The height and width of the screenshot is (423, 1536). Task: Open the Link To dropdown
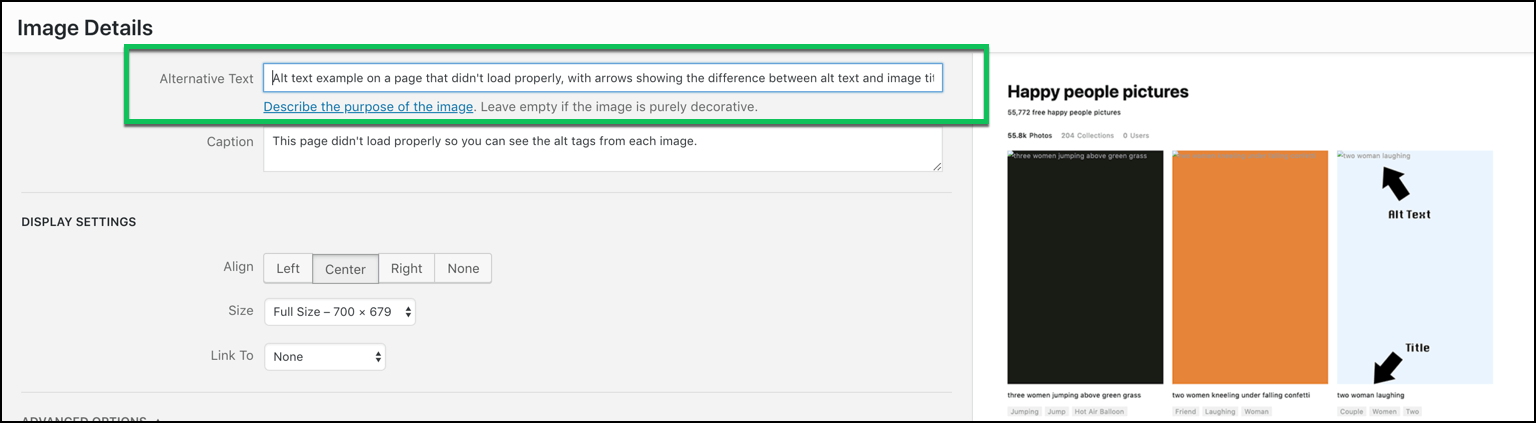(x=325, y=356)
